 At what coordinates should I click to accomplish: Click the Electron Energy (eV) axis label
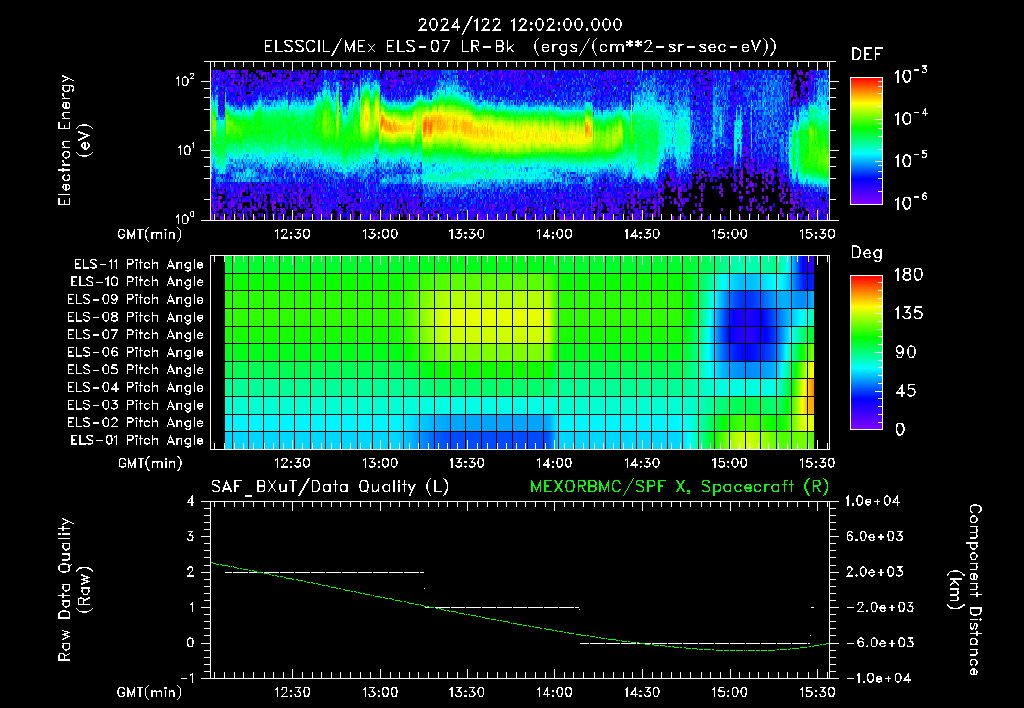click(74, 140)
